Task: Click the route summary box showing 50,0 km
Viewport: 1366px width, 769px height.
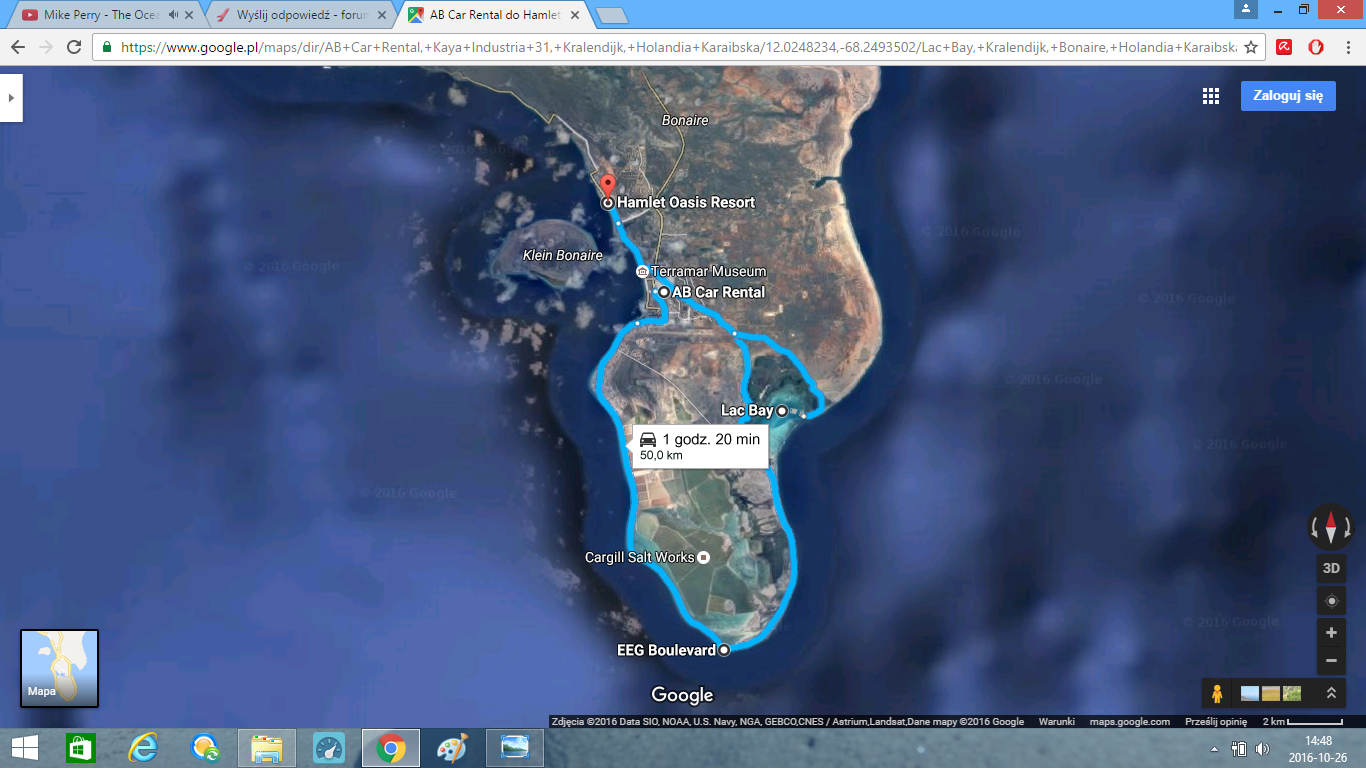Action: (700, 446)
